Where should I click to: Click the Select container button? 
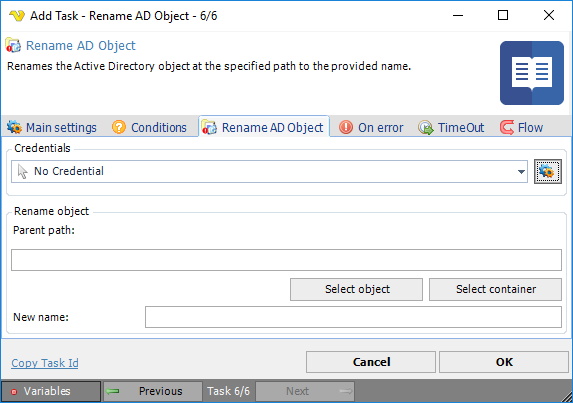(x=495, y=289)
